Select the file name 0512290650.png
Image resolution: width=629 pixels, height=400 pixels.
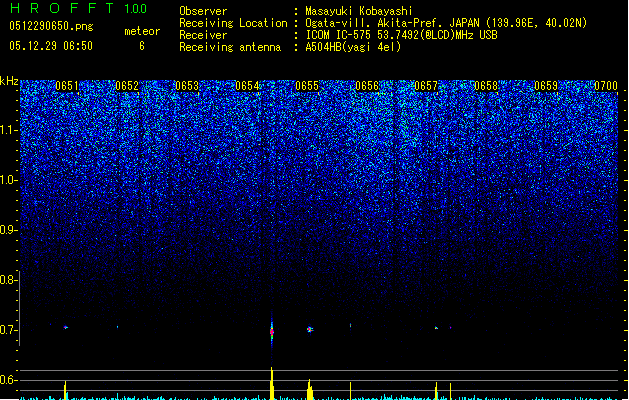tap(51, 26)
